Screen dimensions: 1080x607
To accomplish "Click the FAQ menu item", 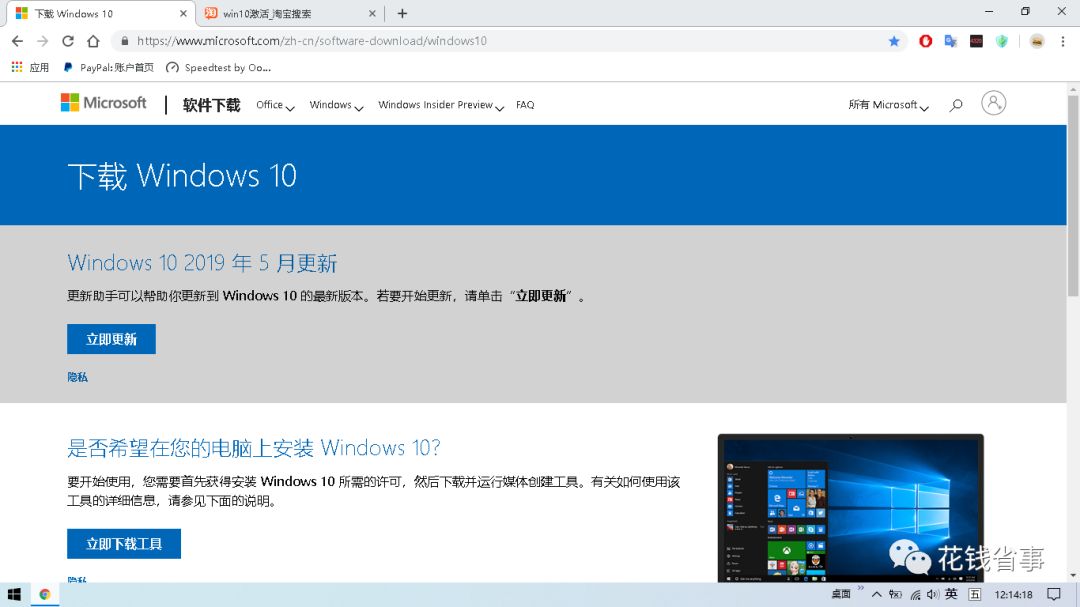I will [524, 103].
